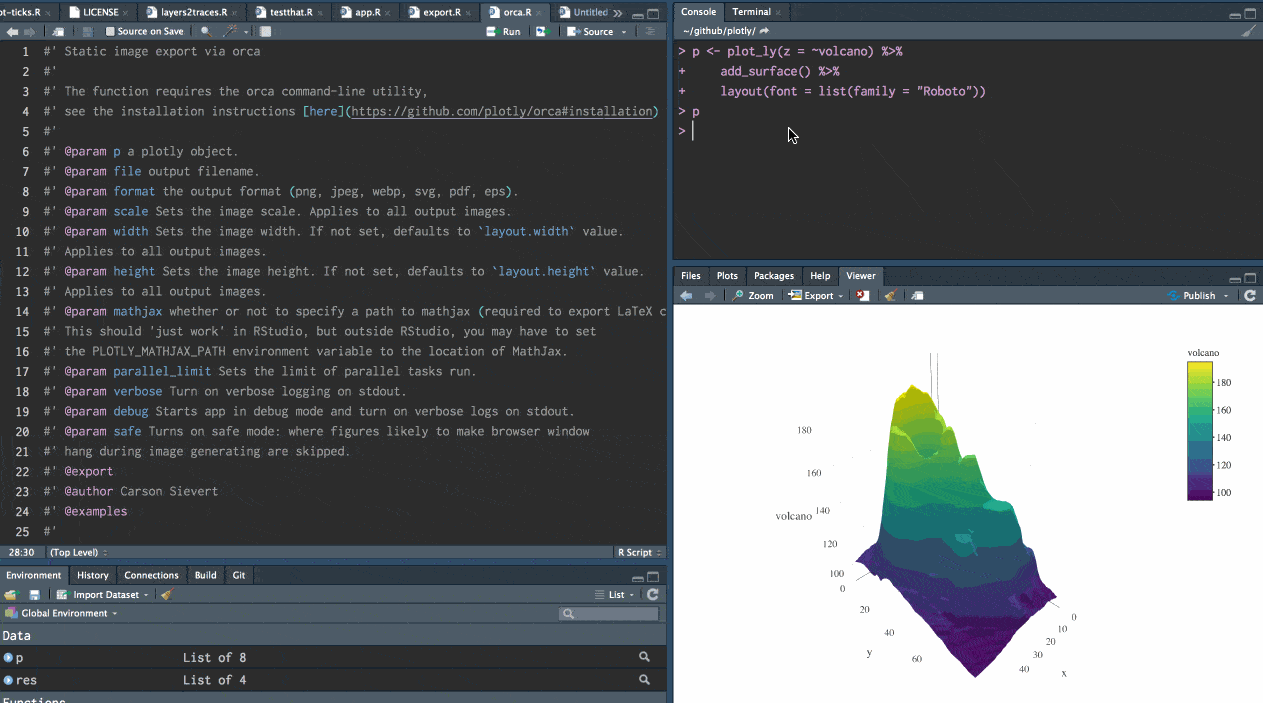Open the Connections tab
This screenshot has width=1263, height=703.
click(x=151, y=575)
